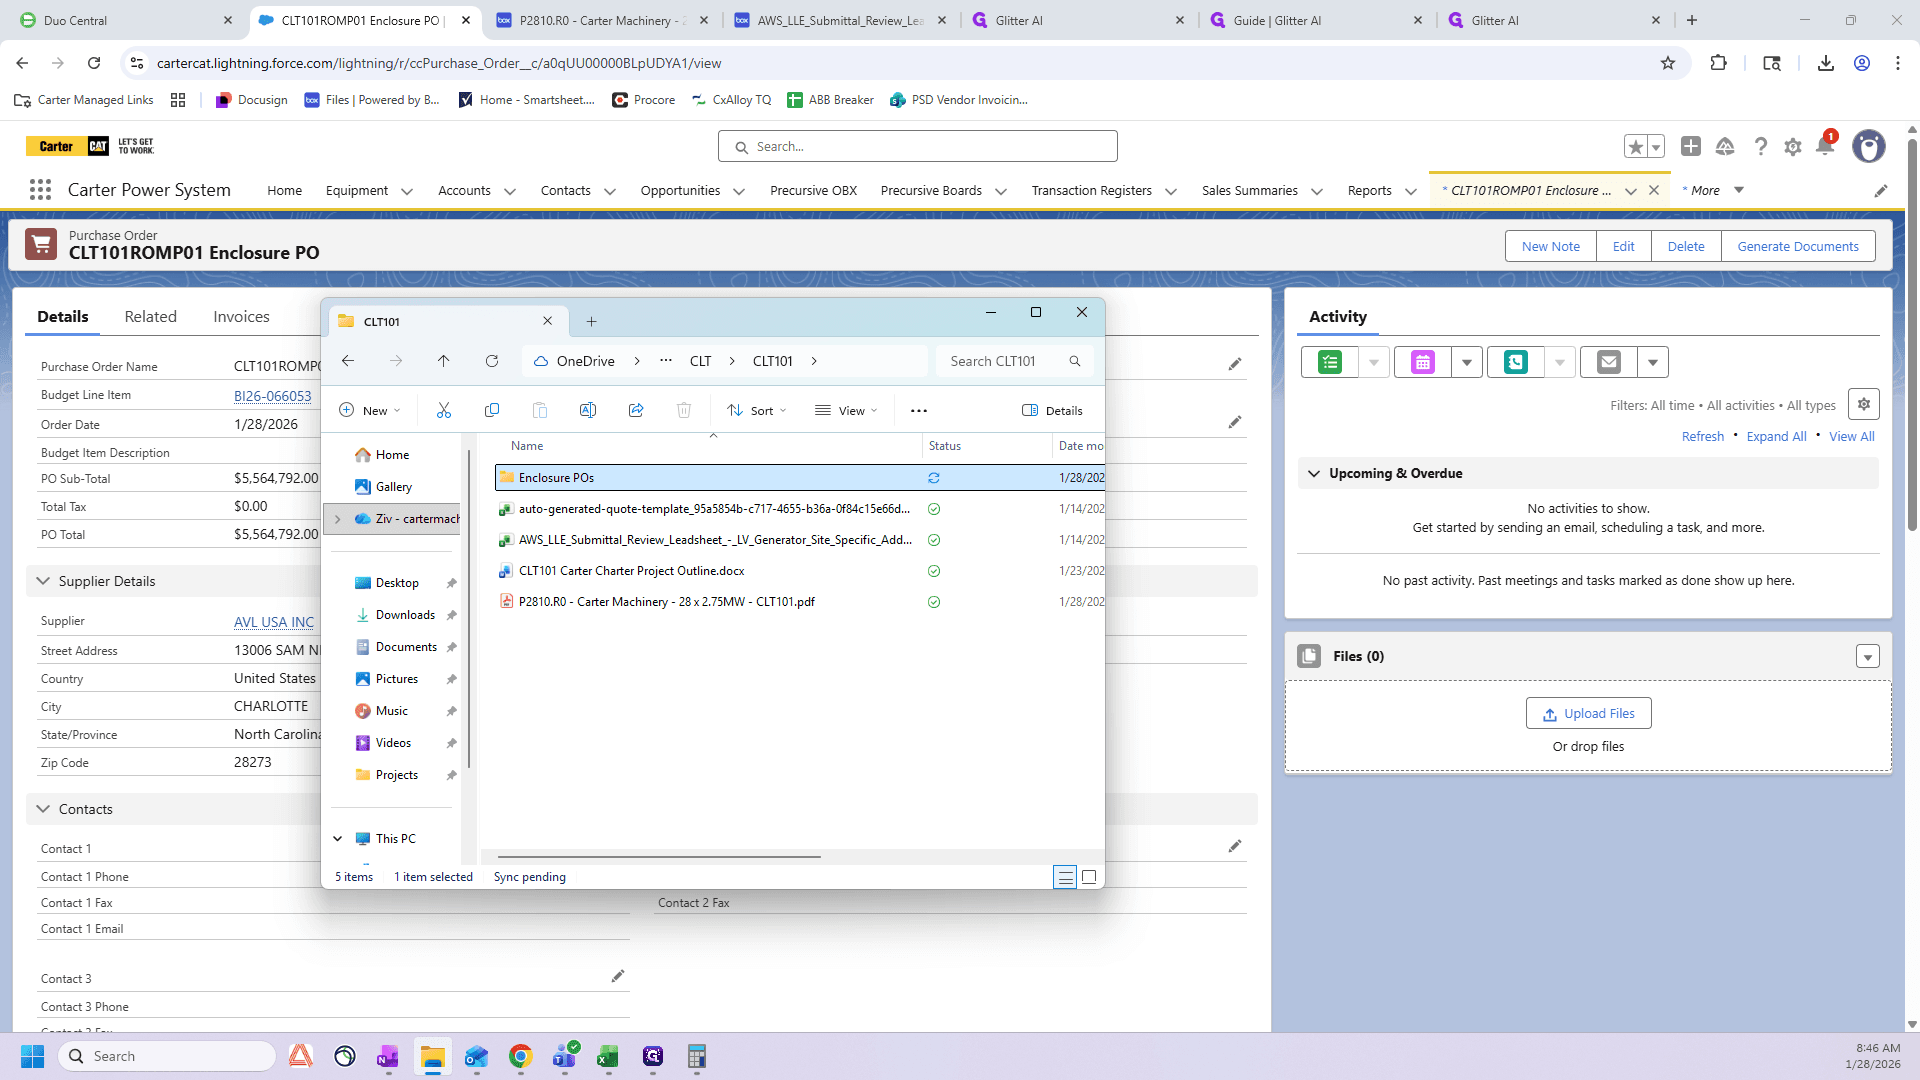Screen dimensions: 1920x1080
Task: Click the Salesforce global Search field
Action: (x=918, y=146)
